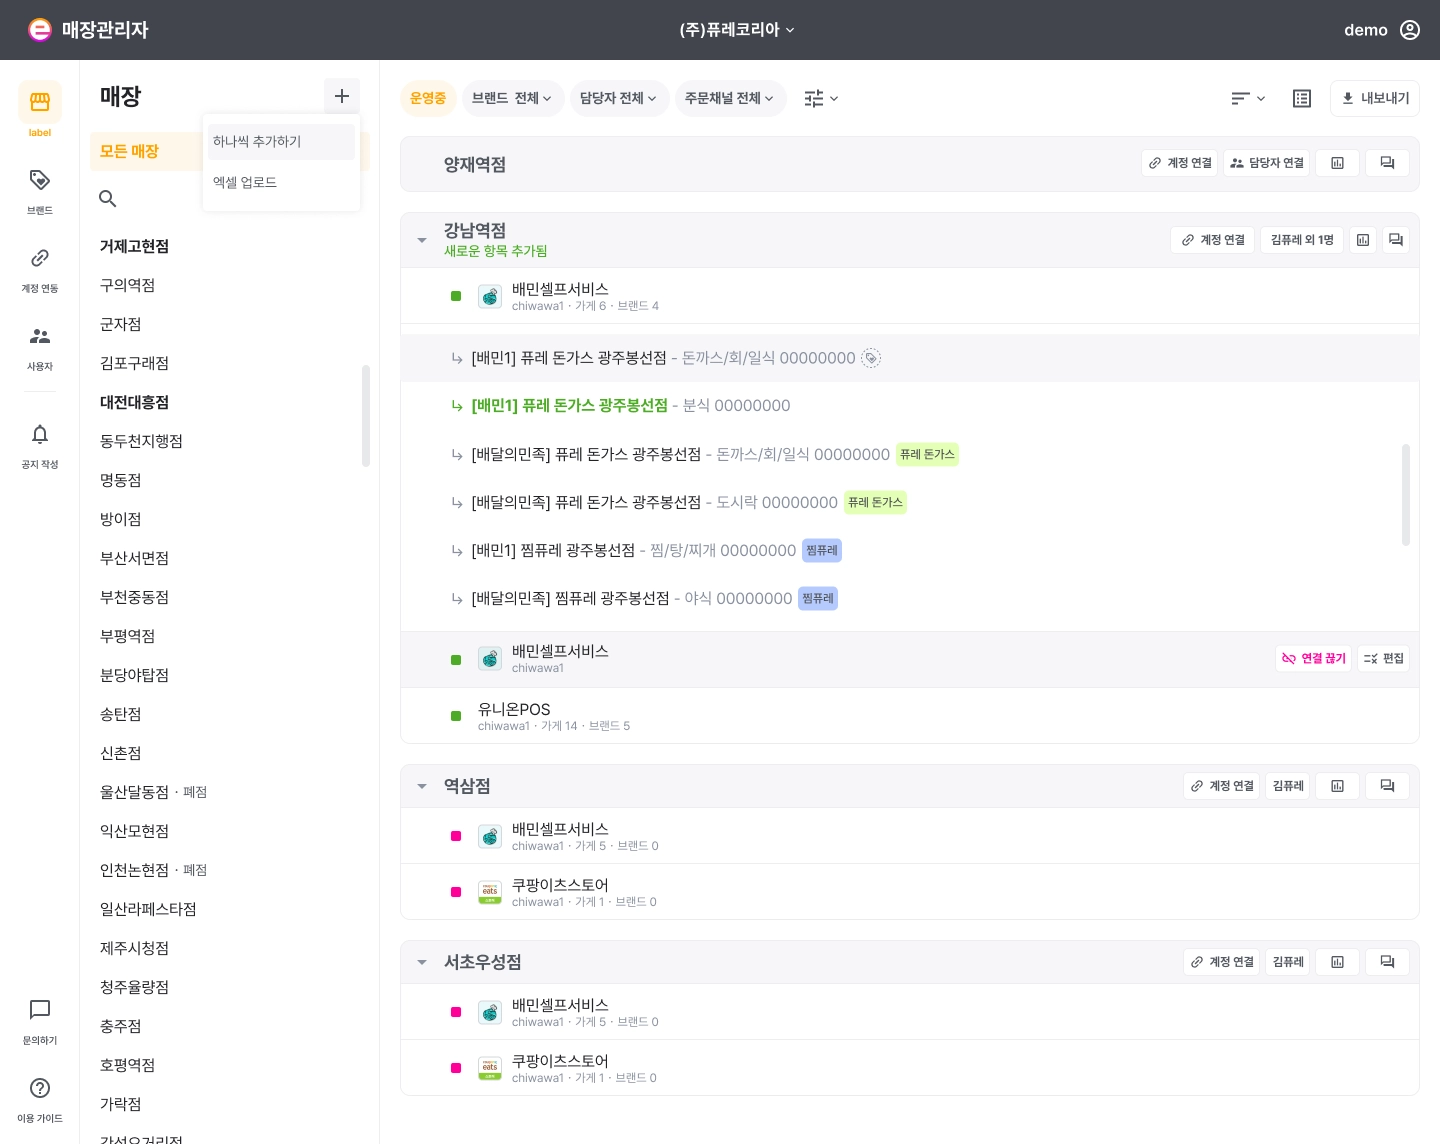
Task: Click pink status square of 역삼점 쿠팡이츠스토어
Action: pyautogui.click(x=456, y=892)
